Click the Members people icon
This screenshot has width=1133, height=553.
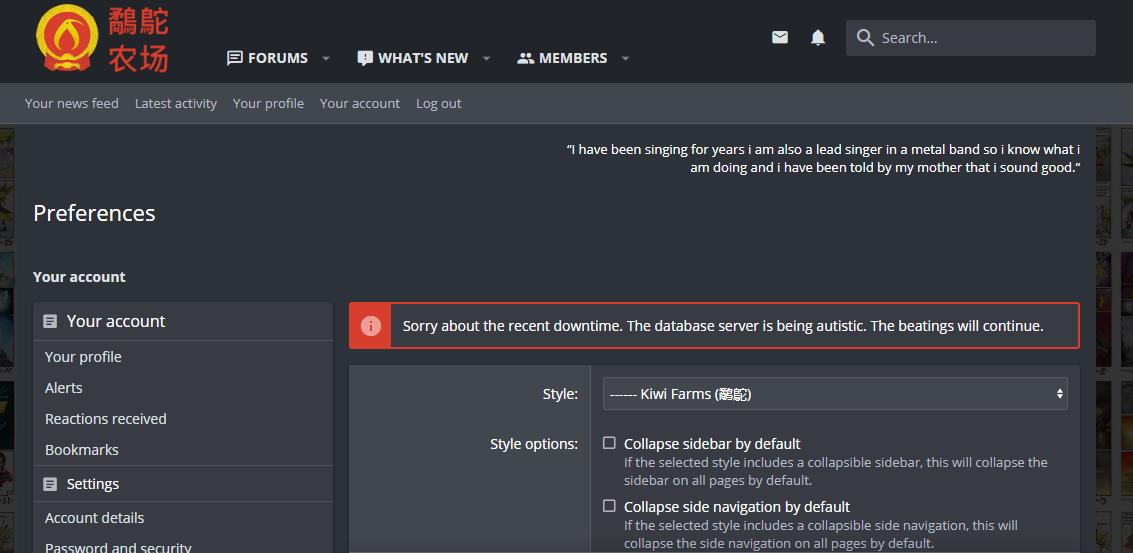tap(525, 59)
